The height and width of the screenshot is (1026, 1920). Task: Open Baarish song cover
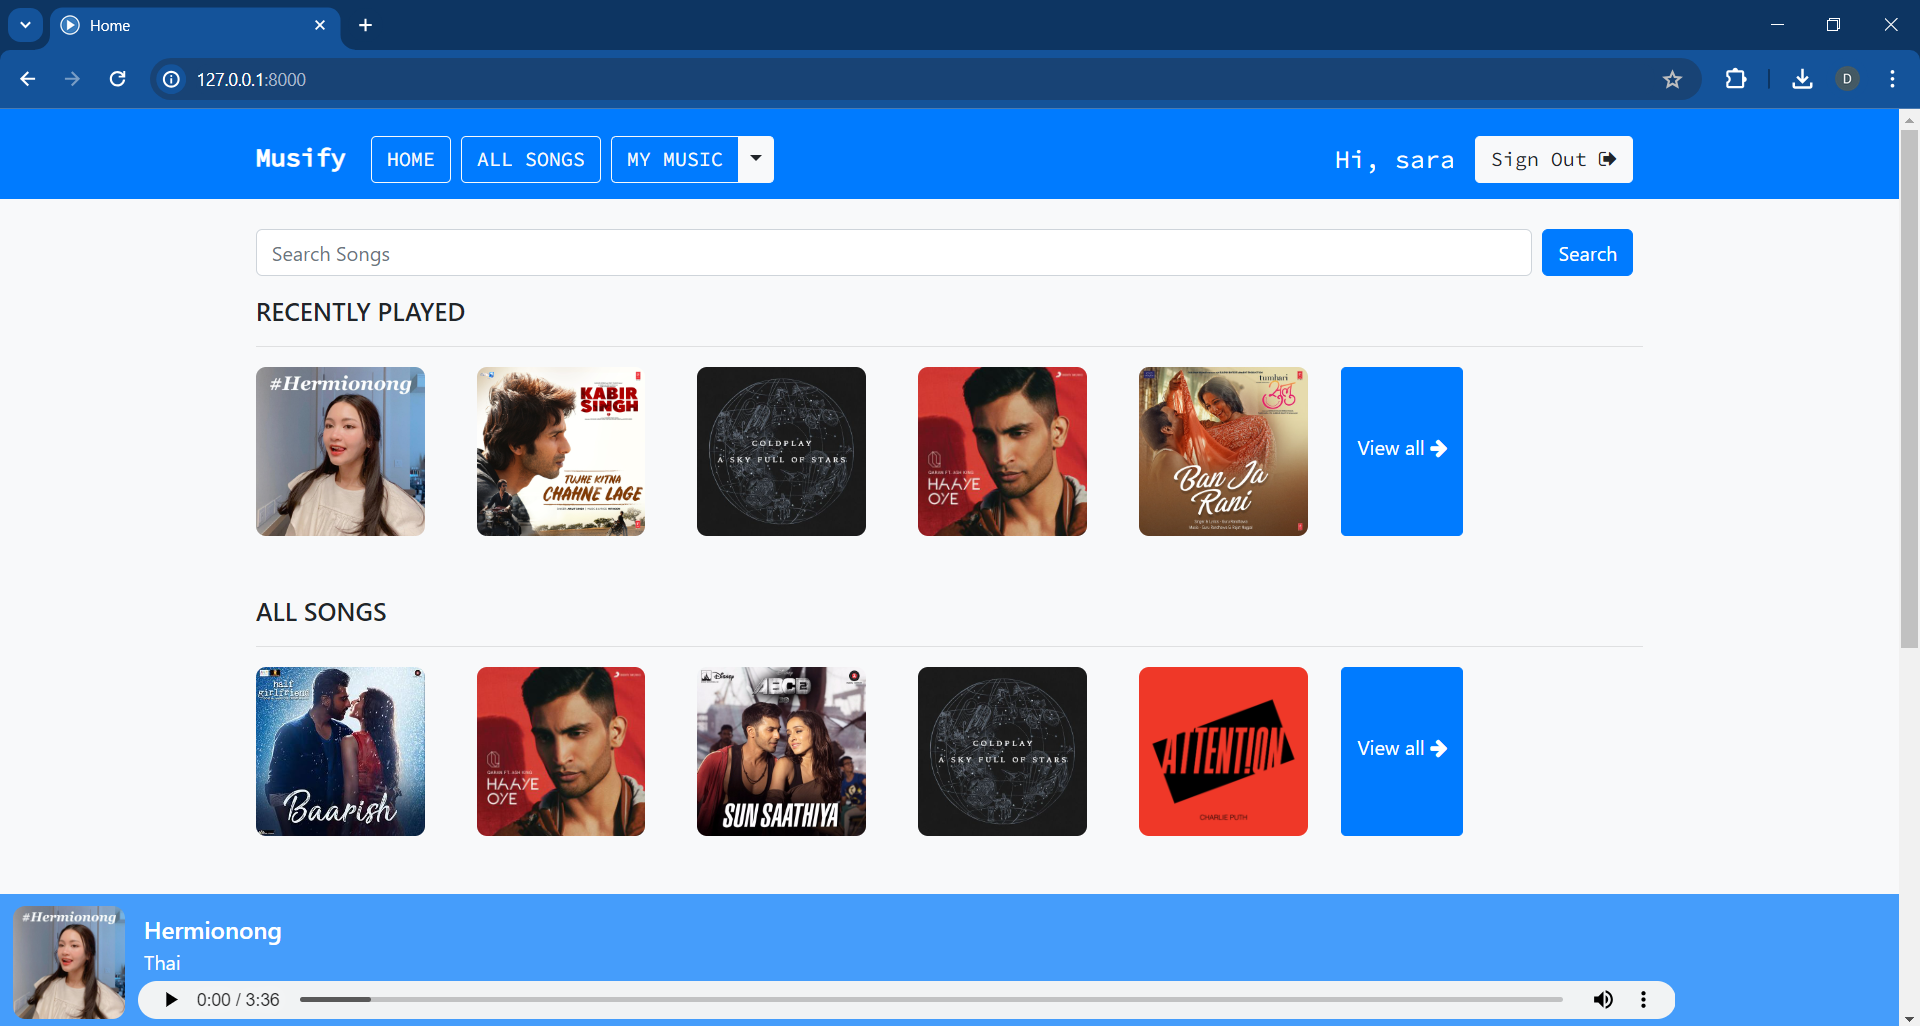pyautogui.click(x=340, y=751)
